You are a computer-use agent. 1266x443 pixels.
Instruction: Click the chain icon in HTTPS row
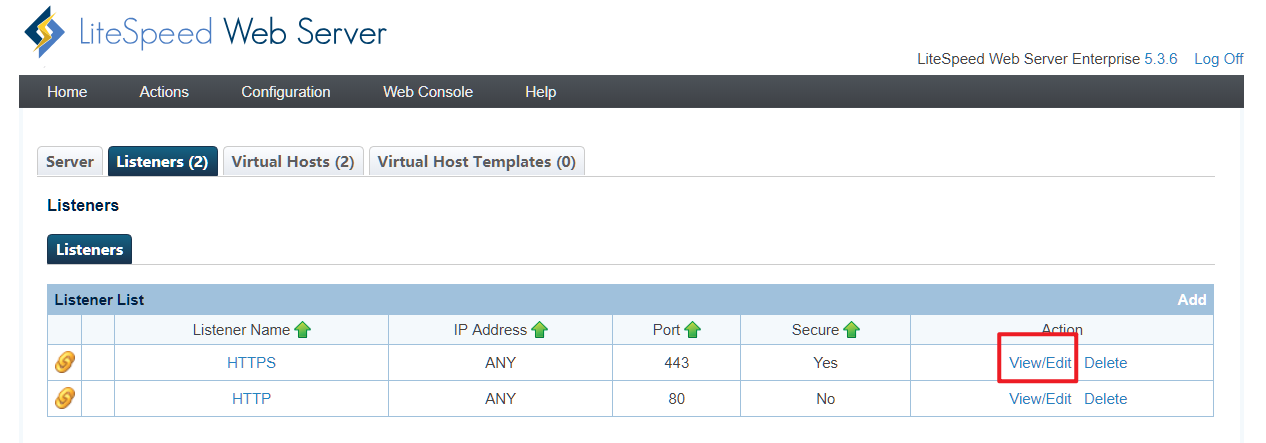[x=65, y=363]
